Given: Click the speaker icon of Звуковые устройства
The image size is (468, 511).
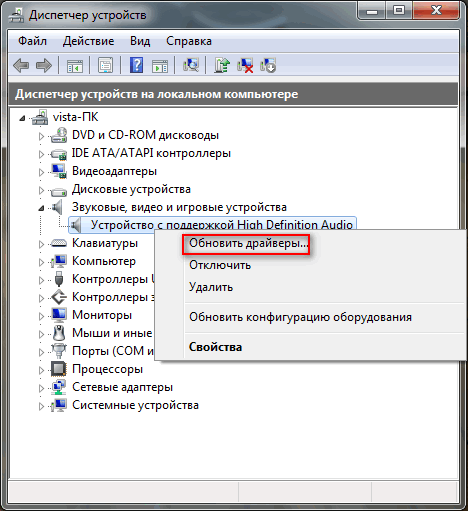Looking at the screenshot, I should tap(57, 207).
